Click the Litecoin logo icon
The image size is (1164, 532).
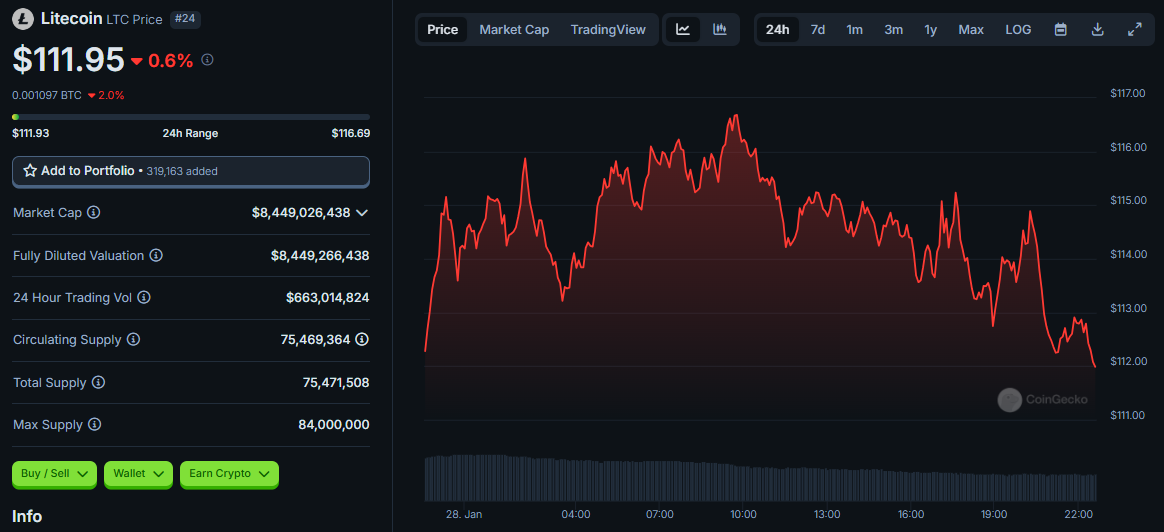point(23,17)
